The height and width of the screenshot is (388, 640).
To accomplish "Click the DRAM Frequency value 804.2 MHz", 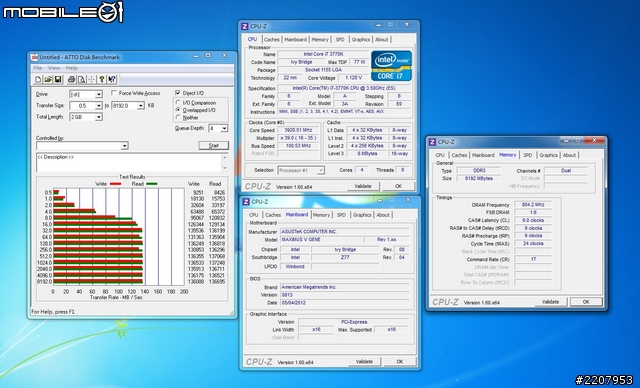I will click(x=533, y=205).
